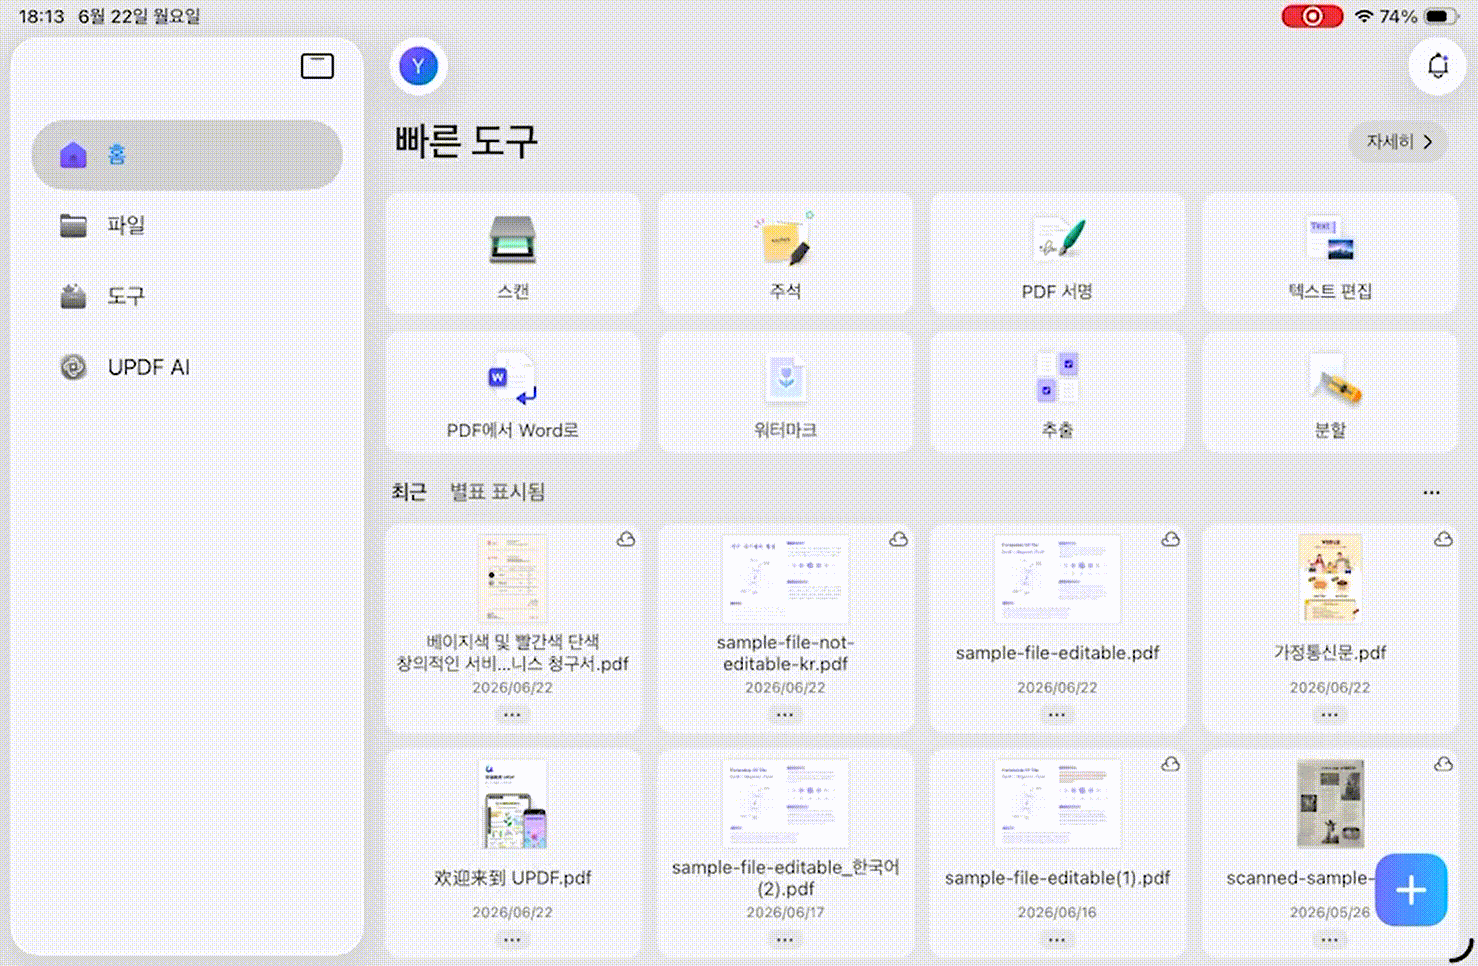
Task: Select the file name 欢迎来到 UPDF.pdf
Action: 512,878
